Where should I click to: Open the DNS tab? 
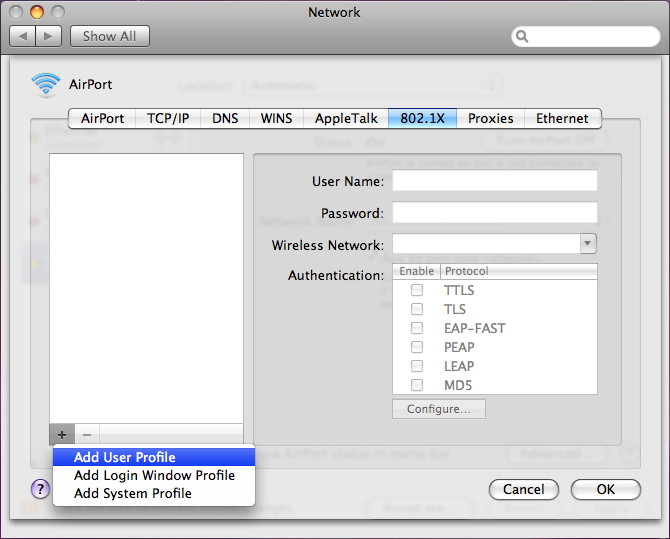[x=225, y=118]
